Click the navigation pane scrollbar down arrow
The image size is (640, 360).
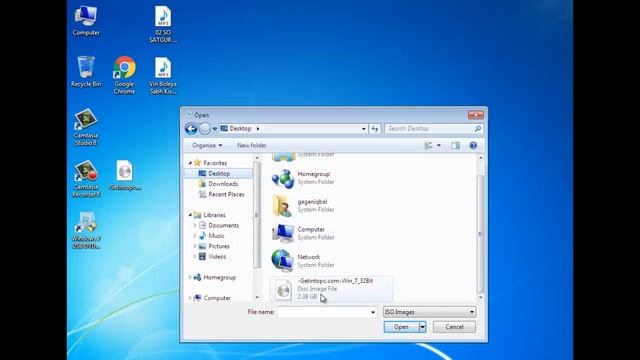pyautogui.click(x=257, y=298)
